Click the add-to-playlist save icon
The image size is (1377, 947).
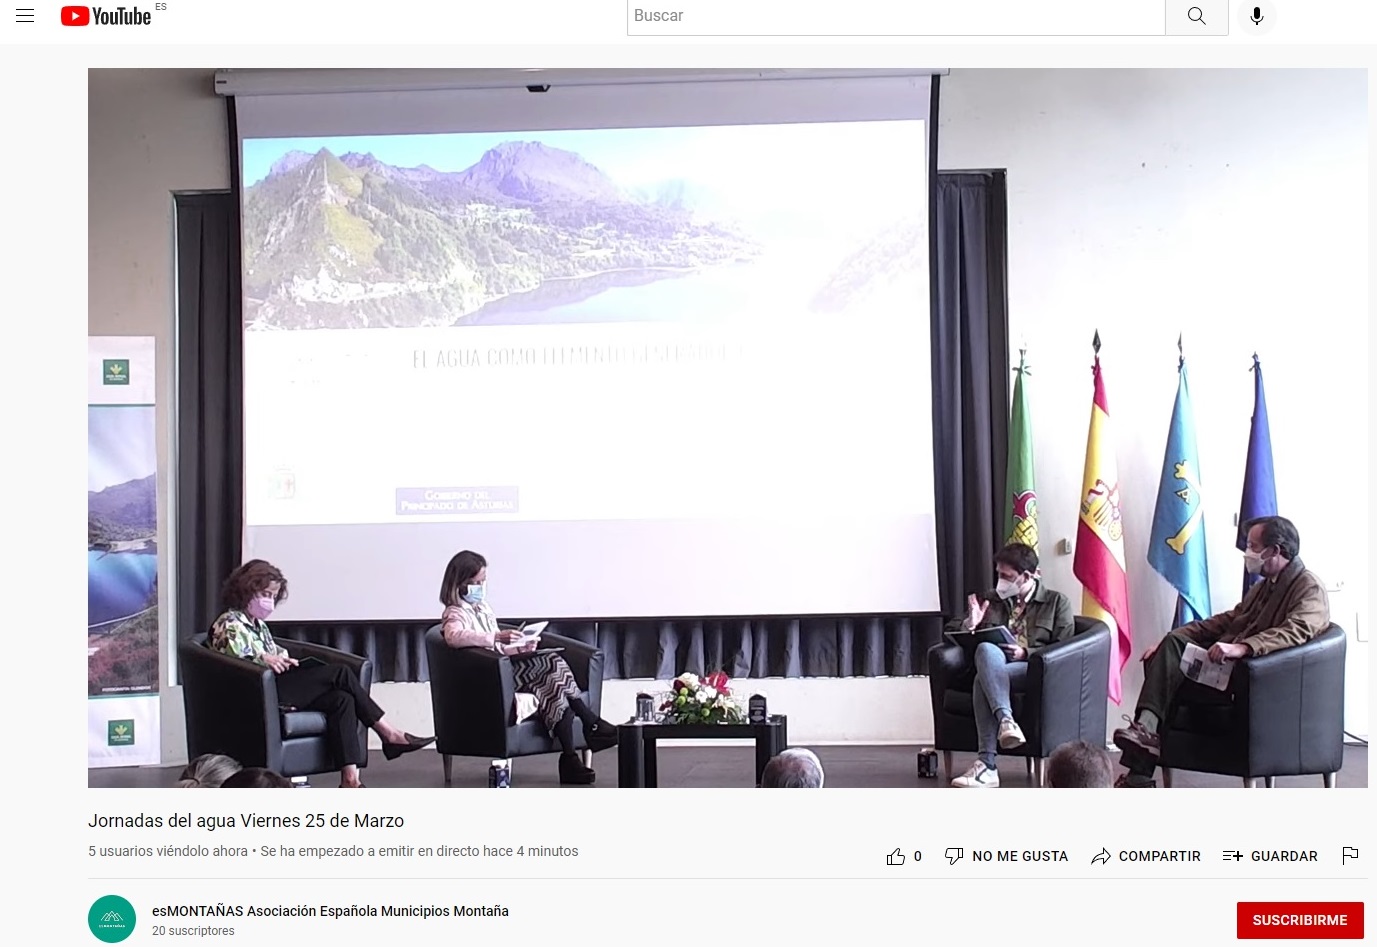click(1232, 856)
